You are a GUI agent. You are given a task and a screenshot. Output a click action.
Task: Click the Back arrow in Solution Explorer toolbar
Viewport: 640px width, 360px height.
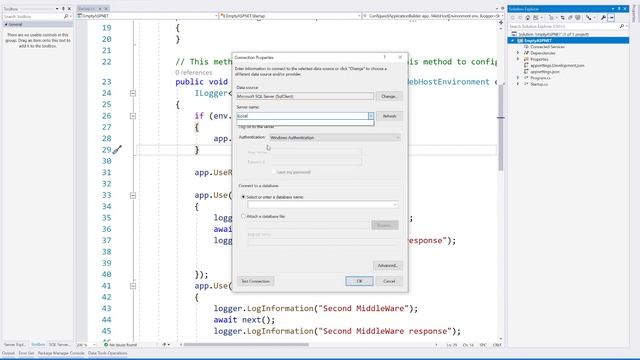tap(513, 18)
